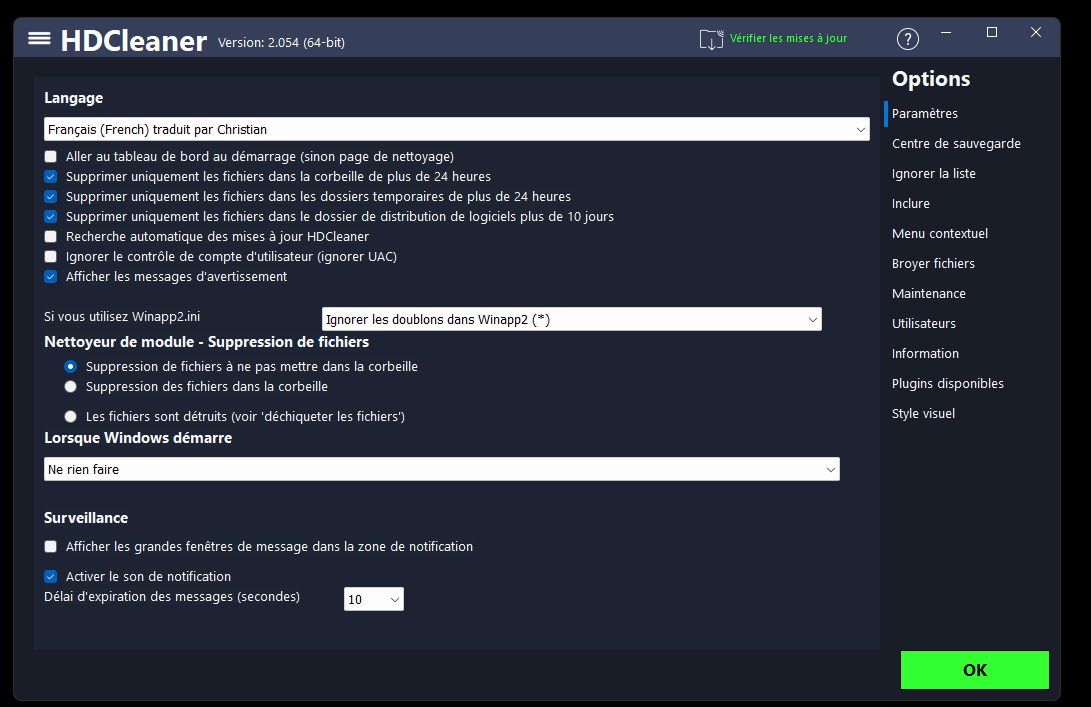Minimize the HDCleaner window

(x=946, y=33)
